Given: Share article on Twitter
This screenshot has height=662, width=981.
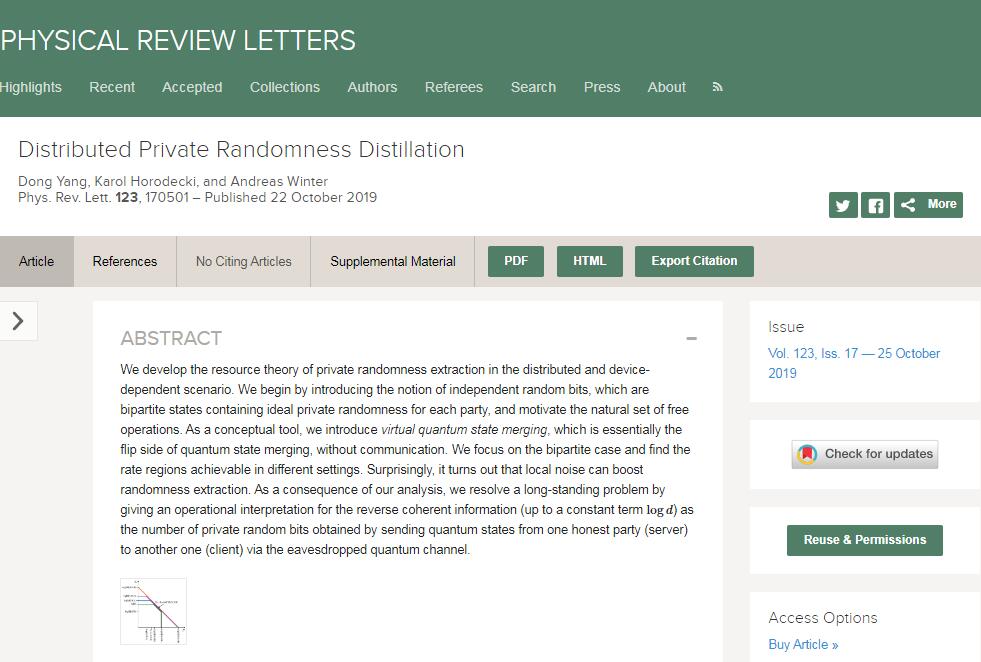Looking at the screenshot, I should click(843, 205).
